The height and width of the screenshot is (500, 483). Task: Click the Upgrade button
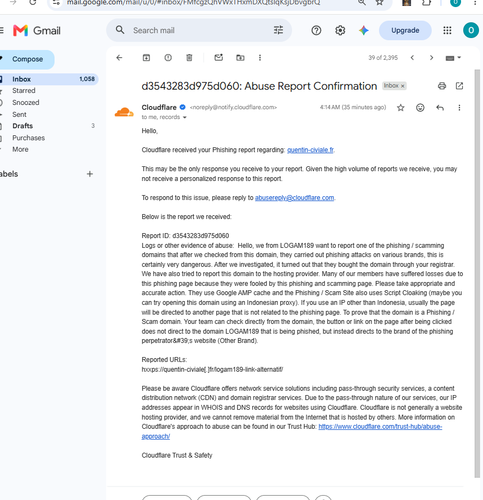(x=405, y=30)
